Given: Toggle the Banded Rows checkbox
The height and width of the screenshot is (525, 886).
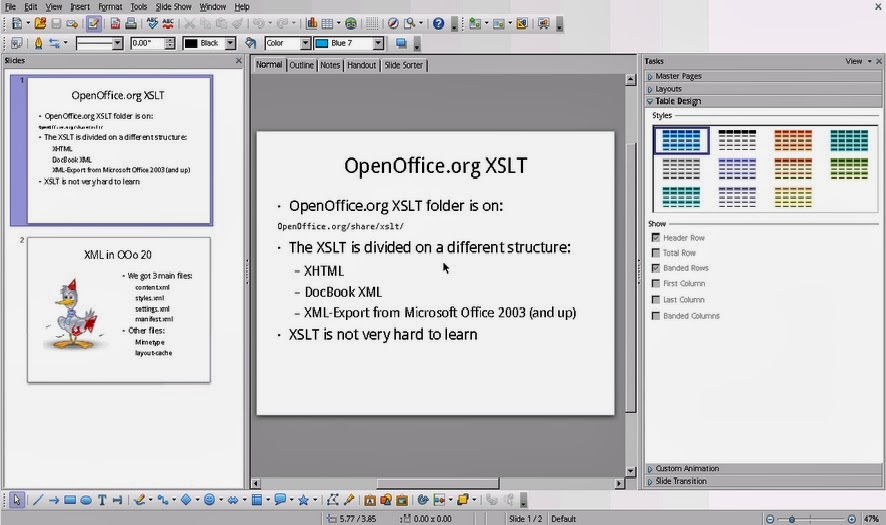Looking at the screenshot, I should [x=655, y=268].
